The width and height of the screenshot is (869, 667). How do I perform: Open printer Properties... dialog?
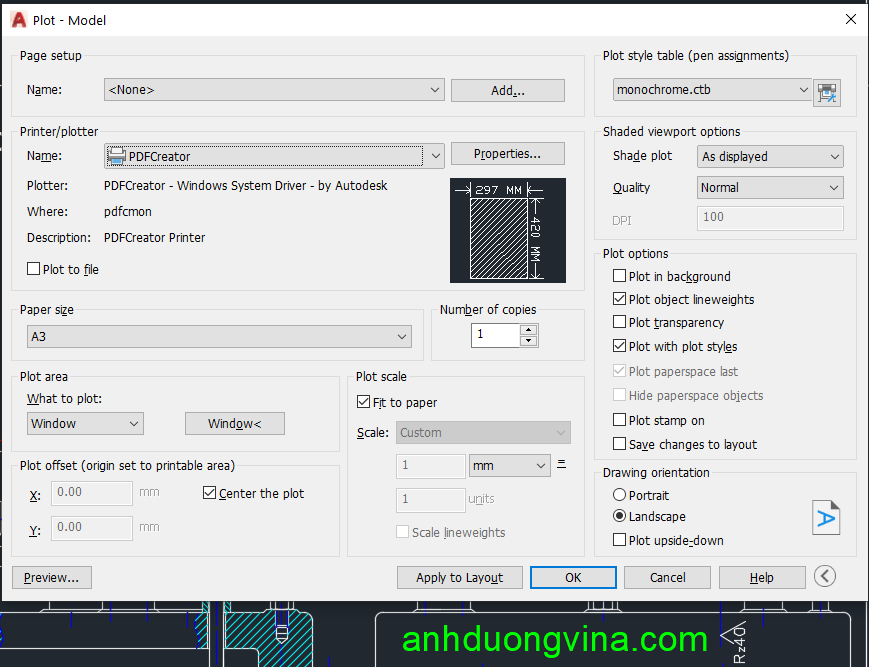[x=507, y=154]
